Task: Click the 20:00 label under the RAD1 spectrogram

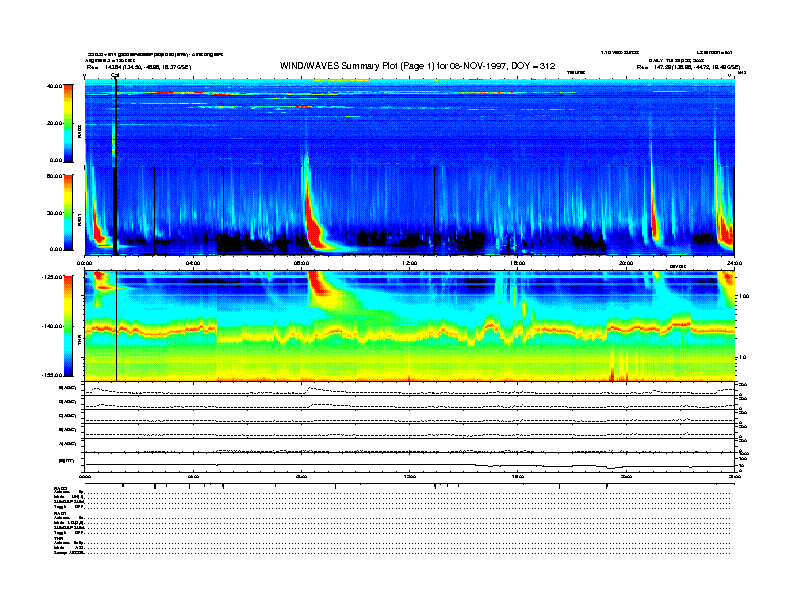Action: click(x=626, y=263)
